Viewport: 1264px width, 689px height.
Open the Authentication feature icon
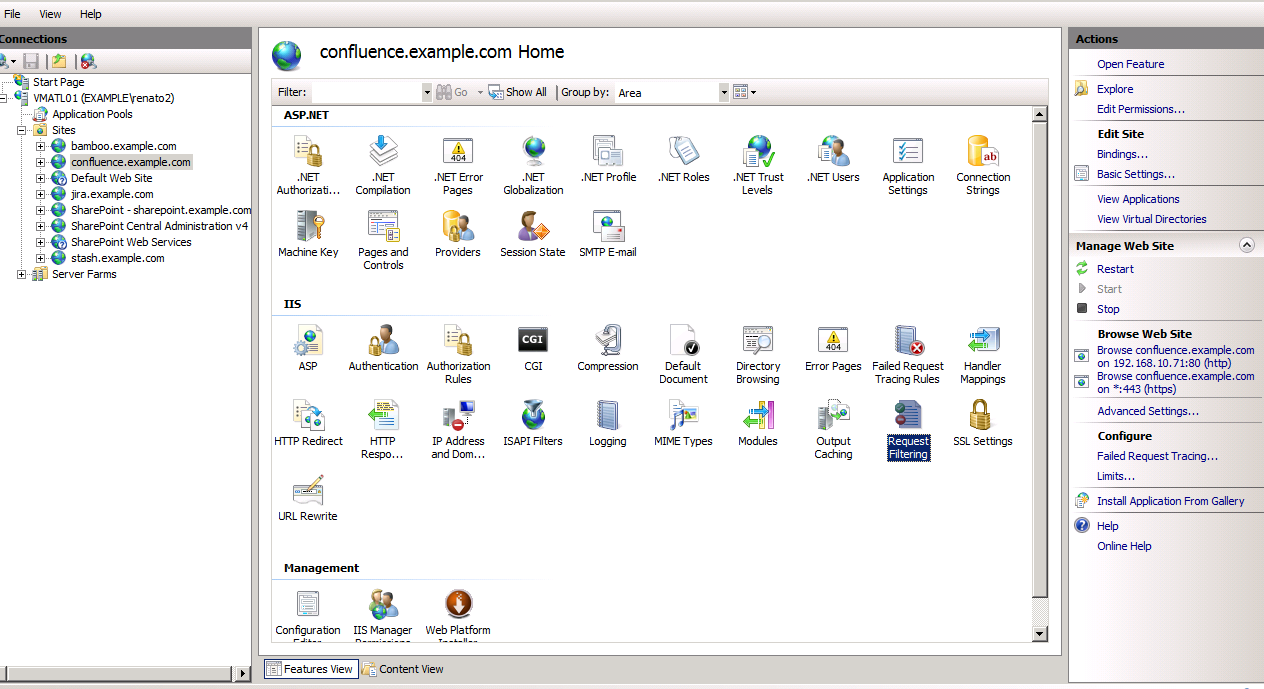pos(383,348)
